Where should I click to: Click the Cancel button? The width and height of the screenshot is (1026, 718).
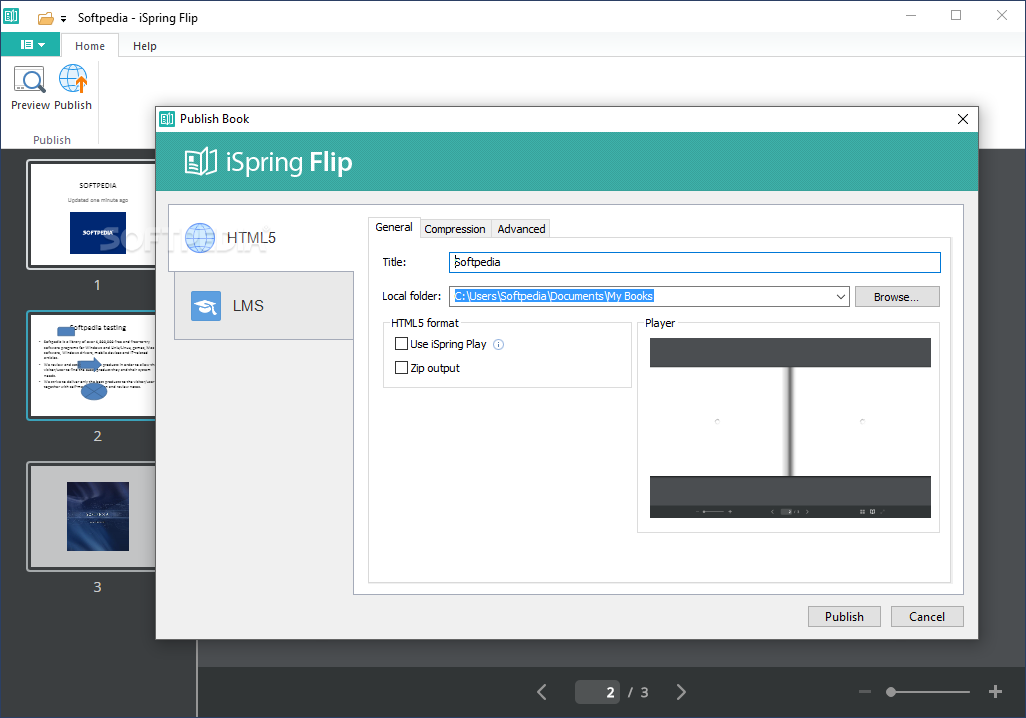tap(927, 617)
